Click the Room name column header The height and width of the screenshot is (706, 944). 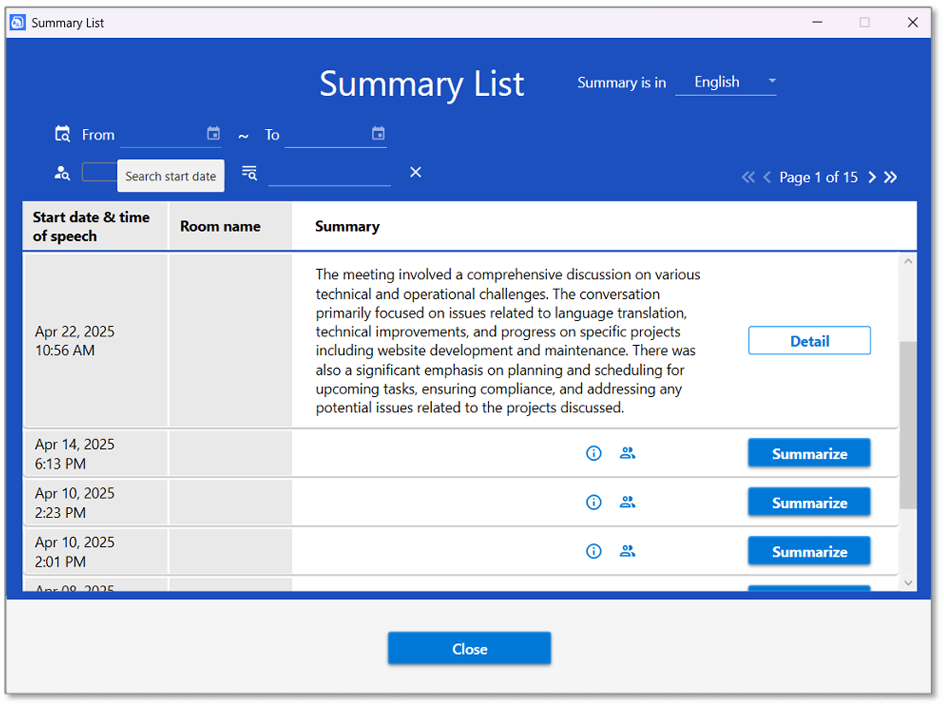click(231, 226)
